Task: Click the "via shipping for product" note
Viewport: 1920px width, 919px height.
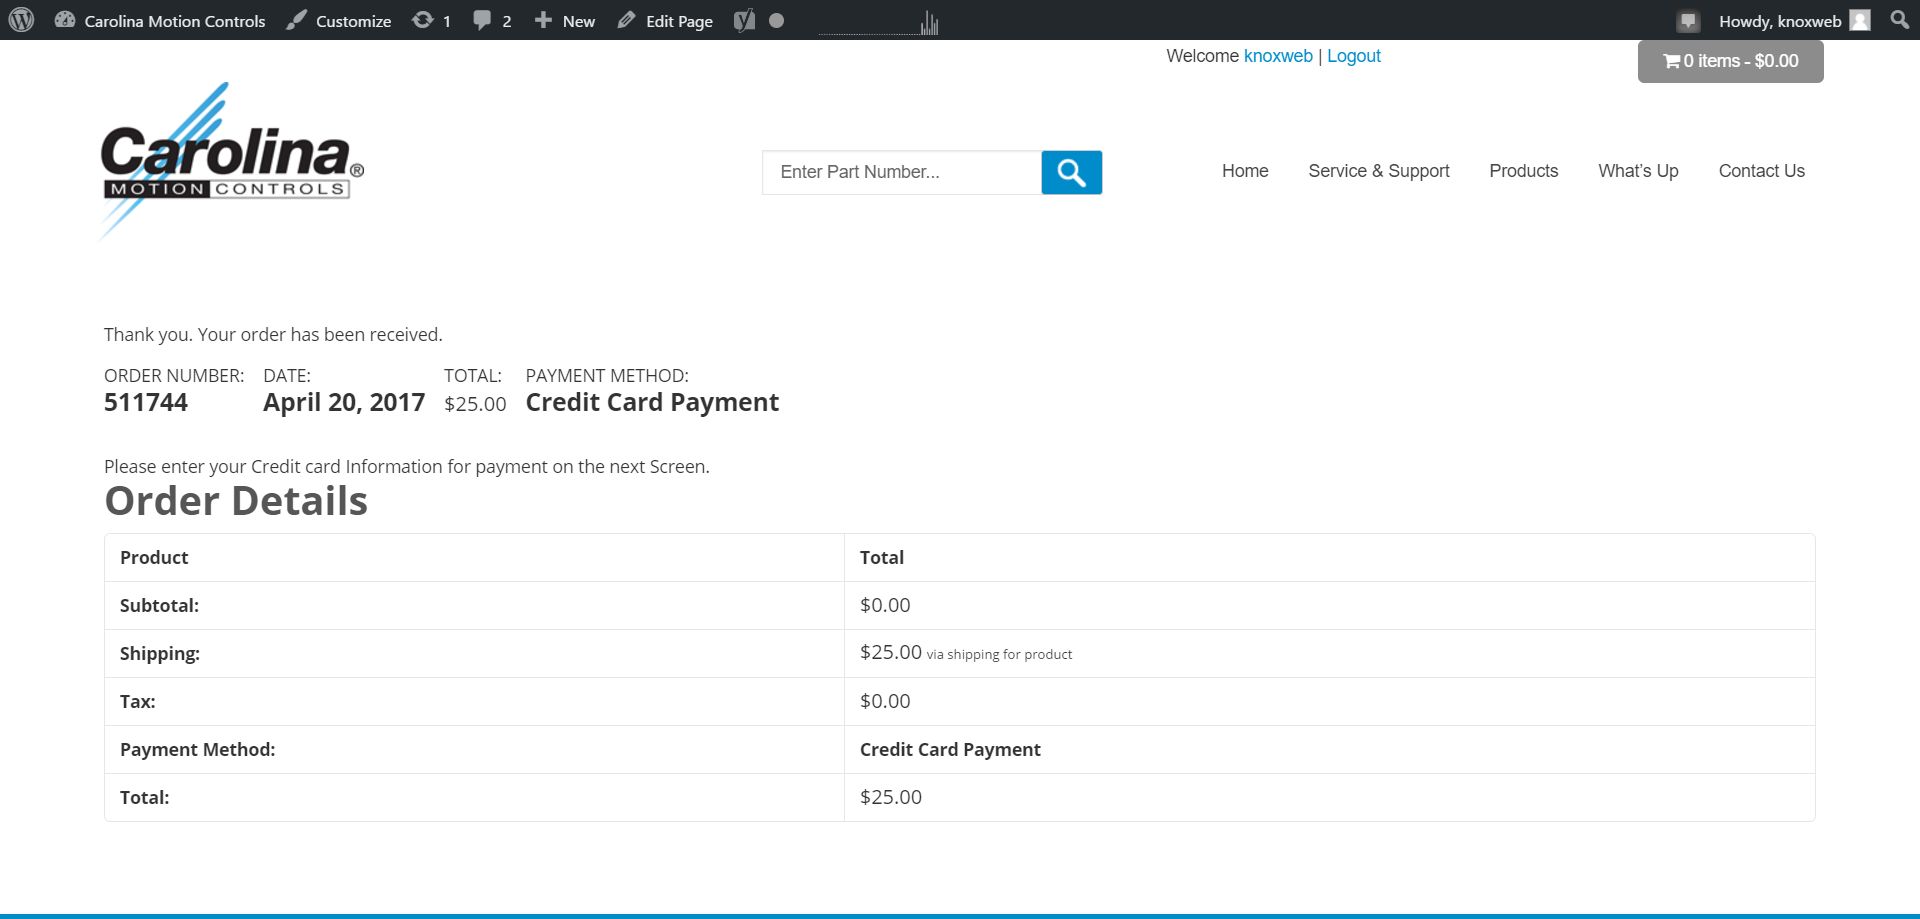Action: click(999, 654)
